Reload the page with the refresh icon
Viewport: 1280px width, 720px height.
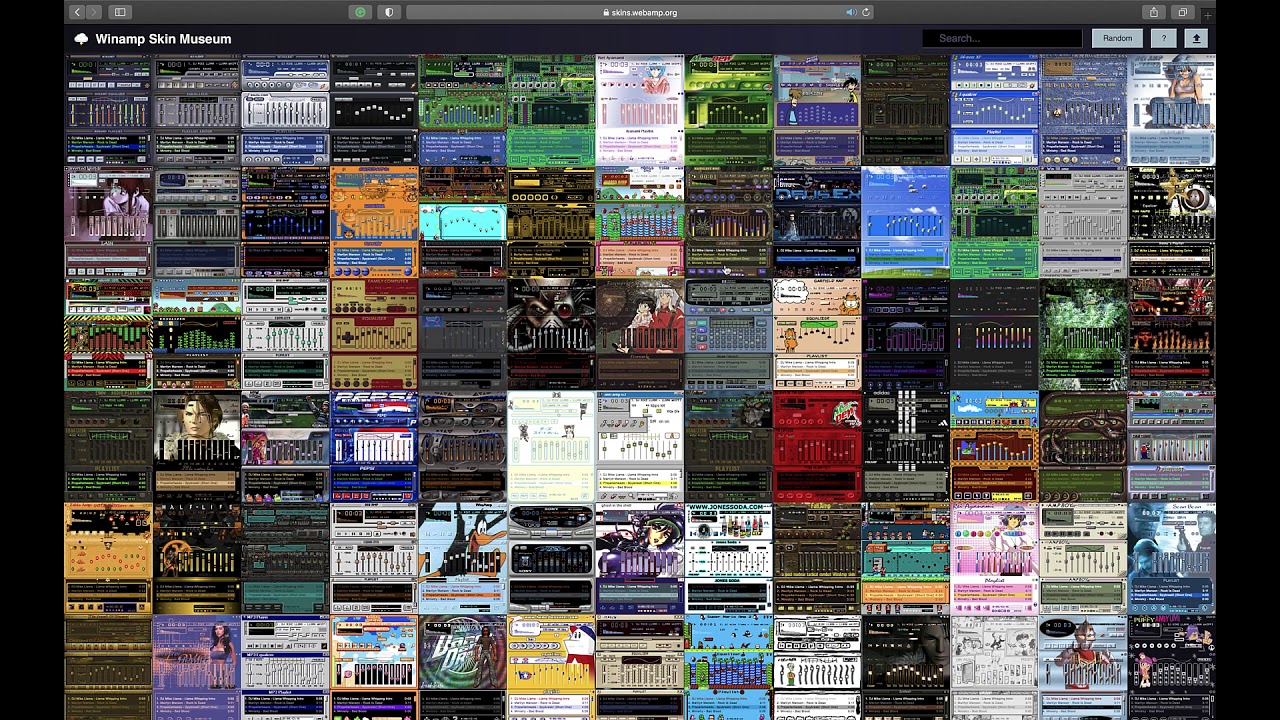[x=866, y=12]
